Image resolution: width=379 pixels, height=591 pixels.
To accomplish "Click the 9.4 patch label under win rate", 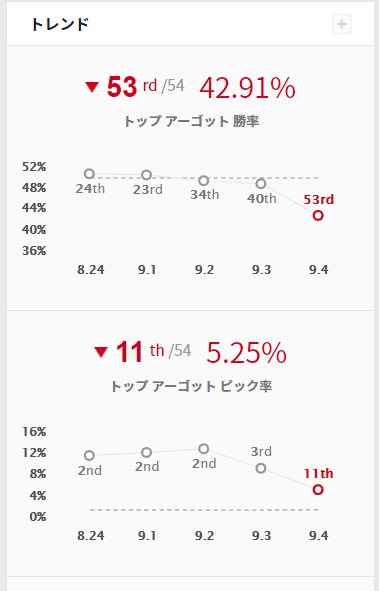I will 318,270.
